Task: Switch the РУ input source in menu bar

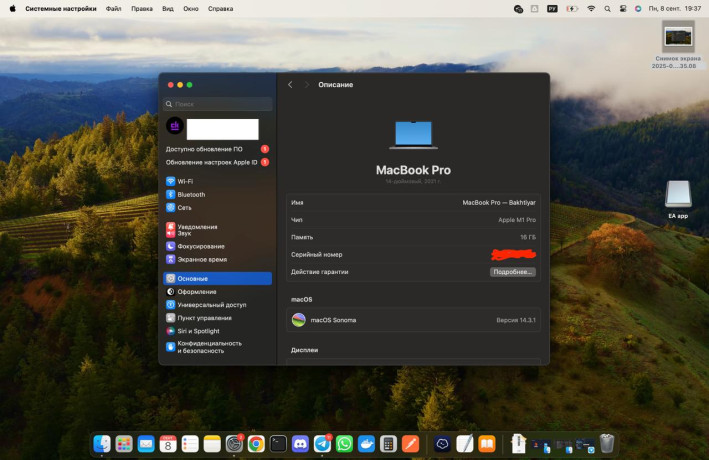Action: pos(552,9)
